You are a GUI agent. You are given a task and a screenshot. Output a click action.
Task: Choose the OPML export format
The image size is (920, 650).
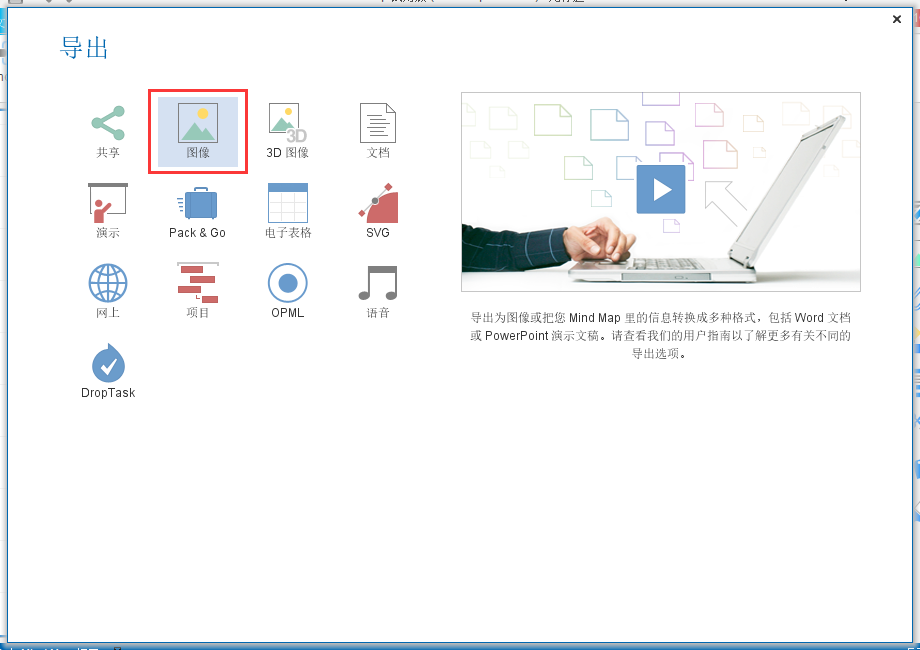(x=287, y=290)
